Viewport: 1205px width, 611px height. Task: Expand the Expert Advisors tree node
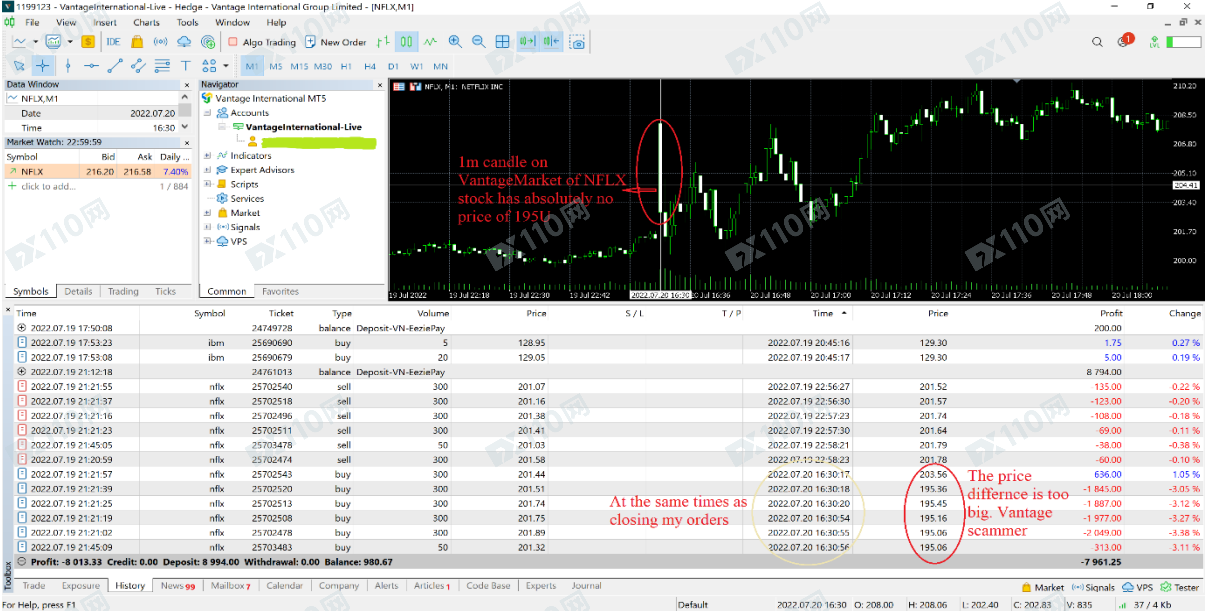point(208,170)
